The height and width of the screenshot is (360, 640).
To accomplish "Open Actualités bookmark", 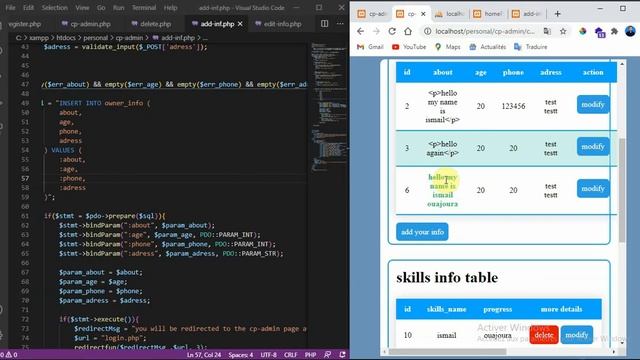I will click(487, 47).
